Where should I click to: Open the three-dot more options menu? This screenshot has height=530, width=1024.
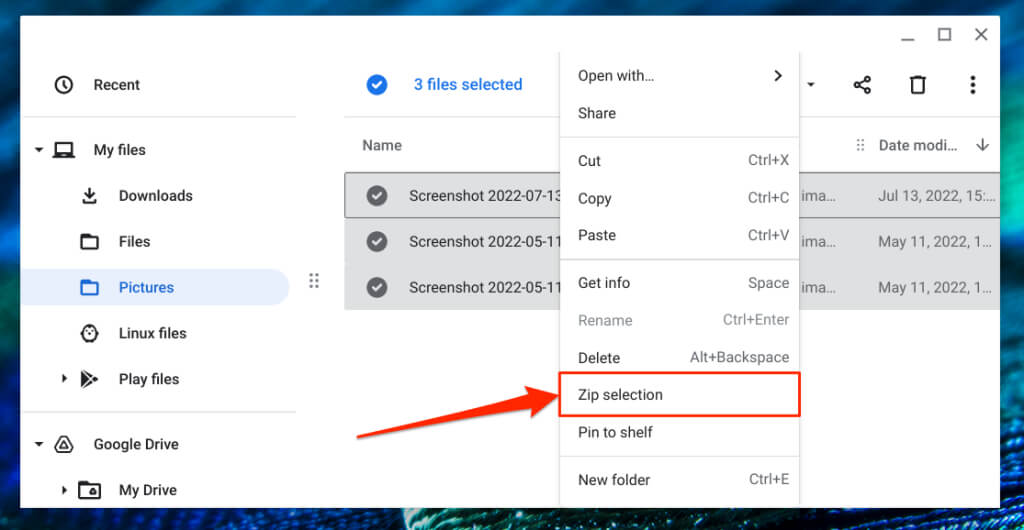pos(972,85)
